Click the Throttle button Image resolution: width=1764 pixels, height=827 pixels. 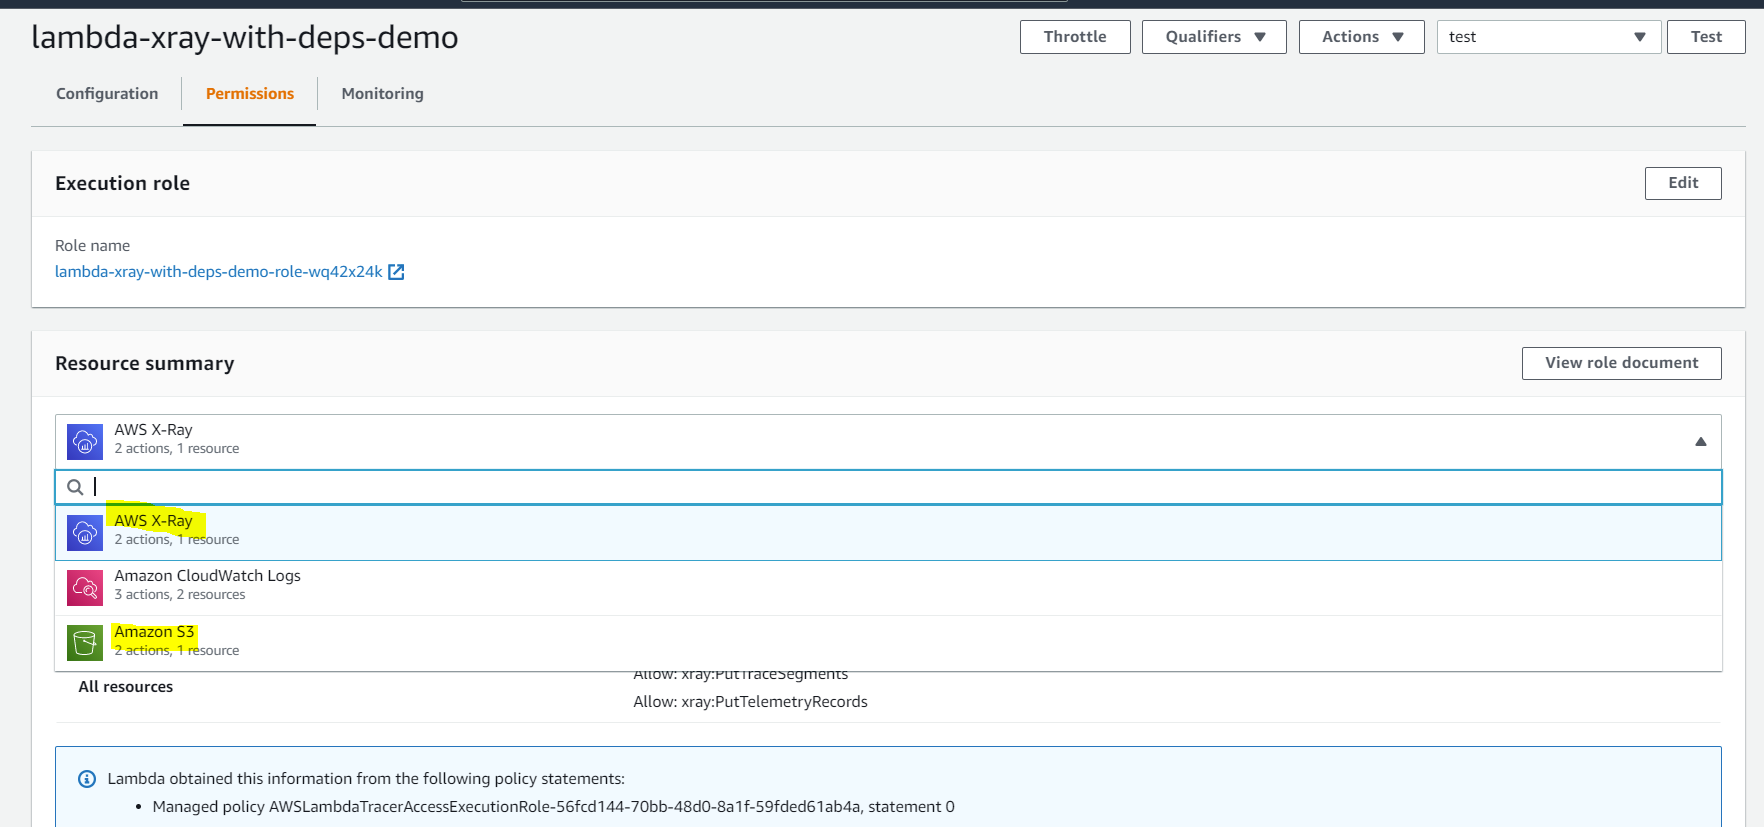[1075, 37]
